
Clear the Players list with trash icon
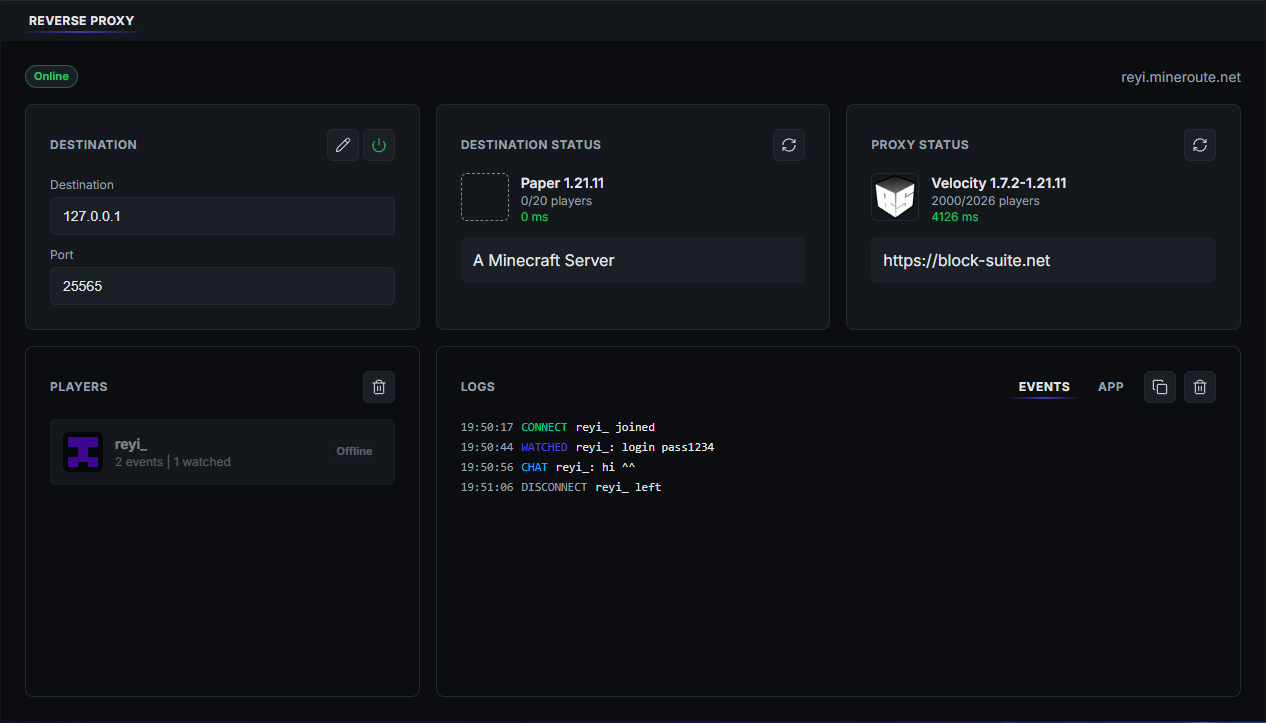click(x=379, y=387)
